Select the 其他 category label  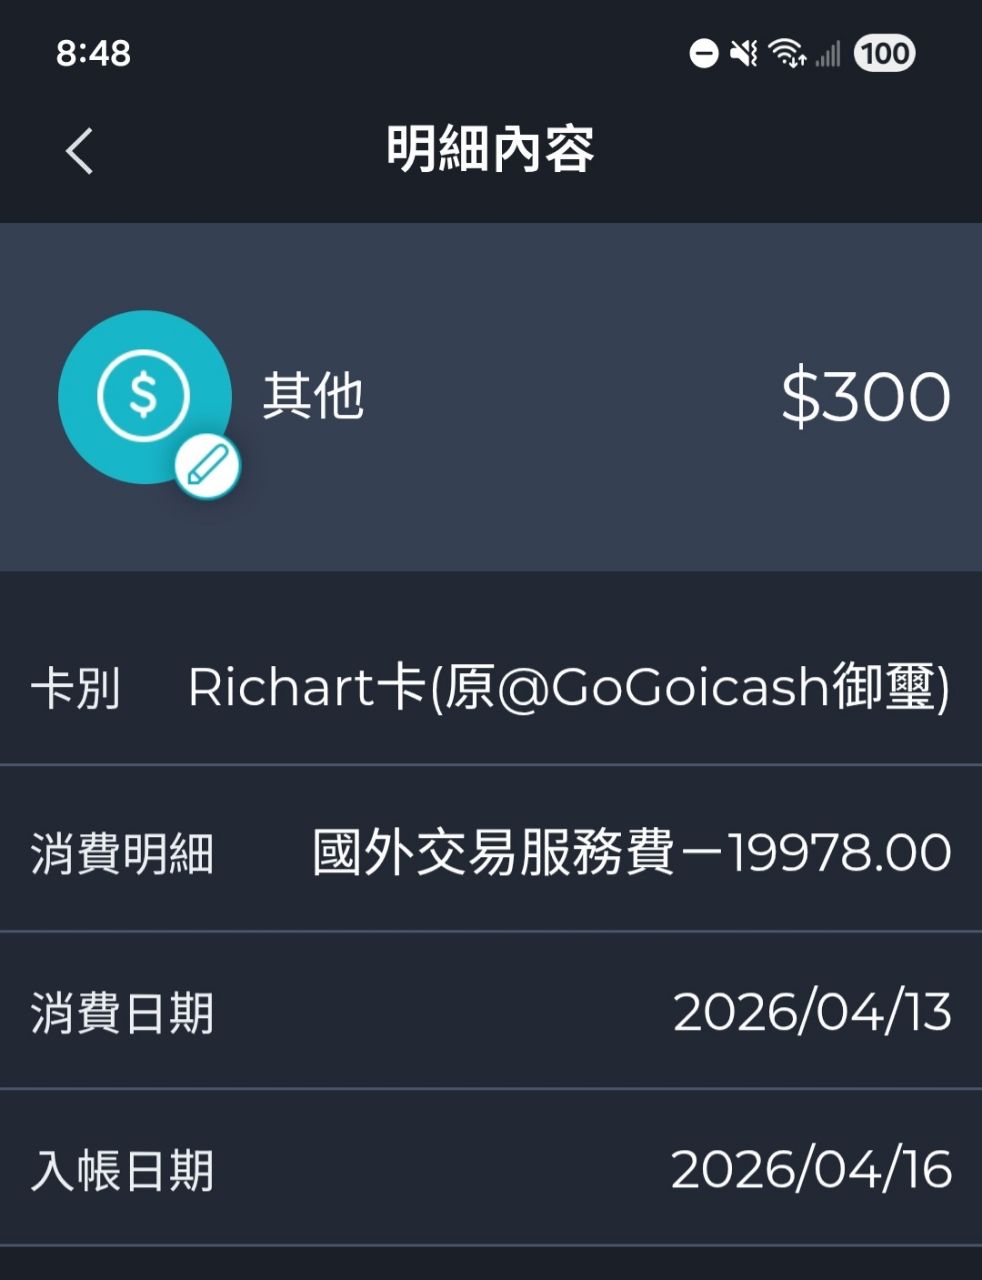pyautogui.click(x=313, y=396)
